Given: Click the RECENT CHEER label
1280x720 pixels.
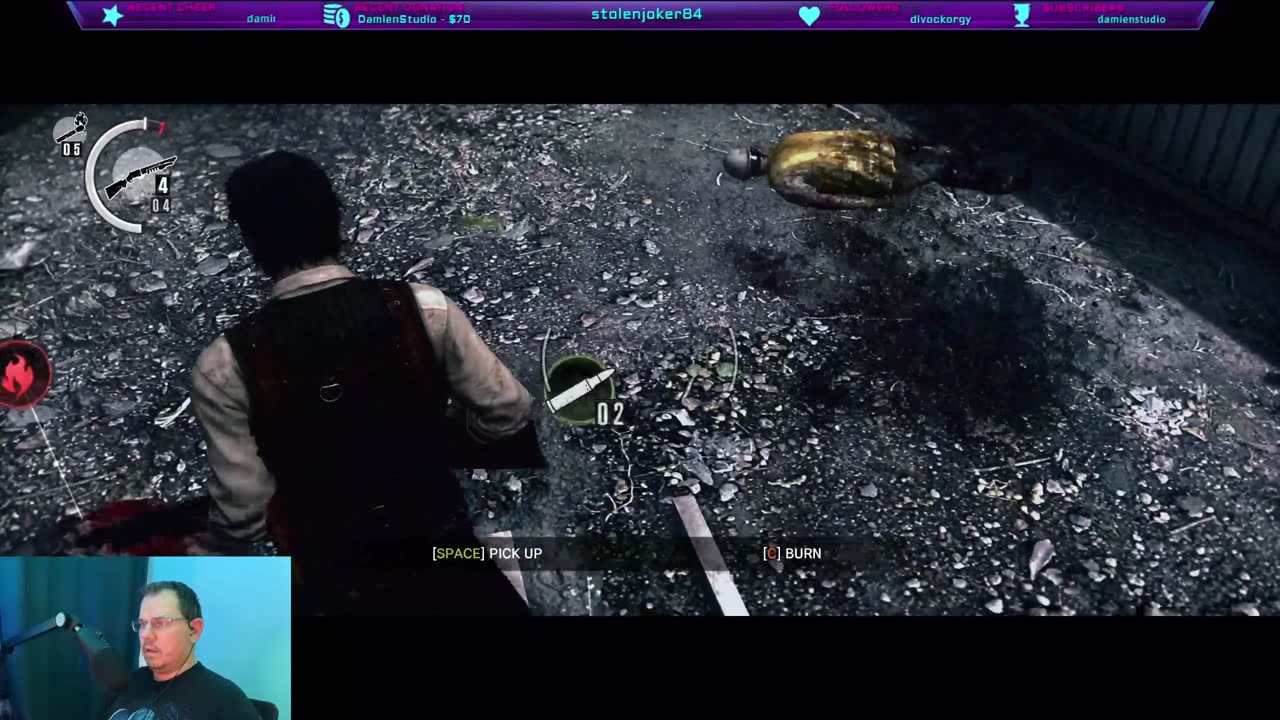Looking at the screenshot, I should (171, 7).
